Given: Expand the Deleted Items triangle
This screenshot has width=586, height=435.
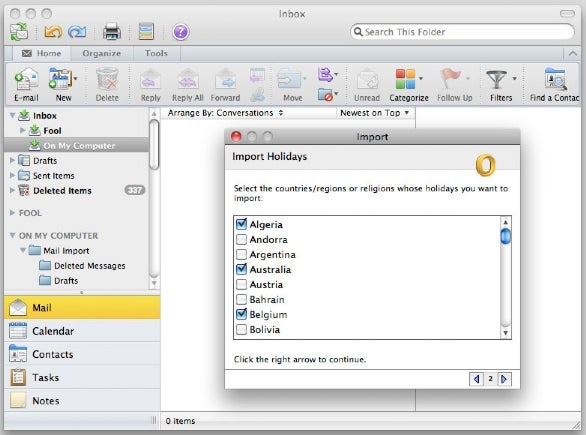Looking at the screenshot, I should pos(12,190).
